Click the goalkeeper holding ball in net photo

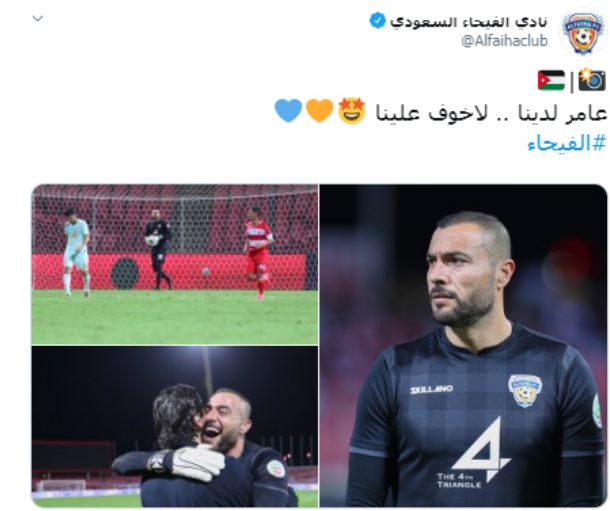158,249
